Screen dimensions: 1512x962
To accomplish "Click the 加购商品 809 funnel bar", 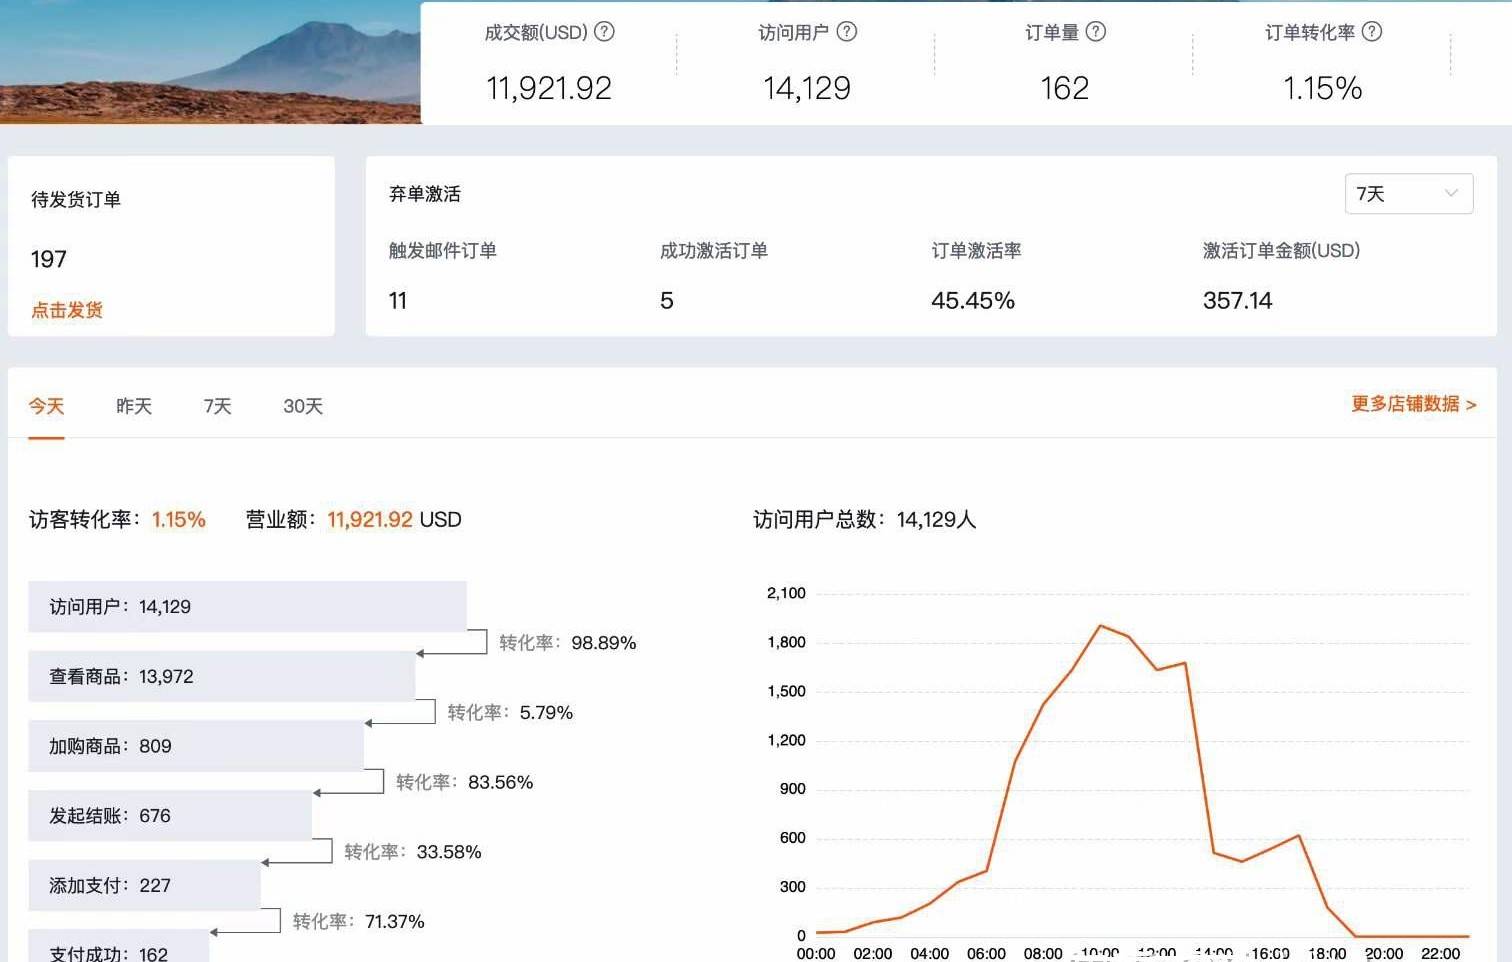I will (x=196, y=746).
